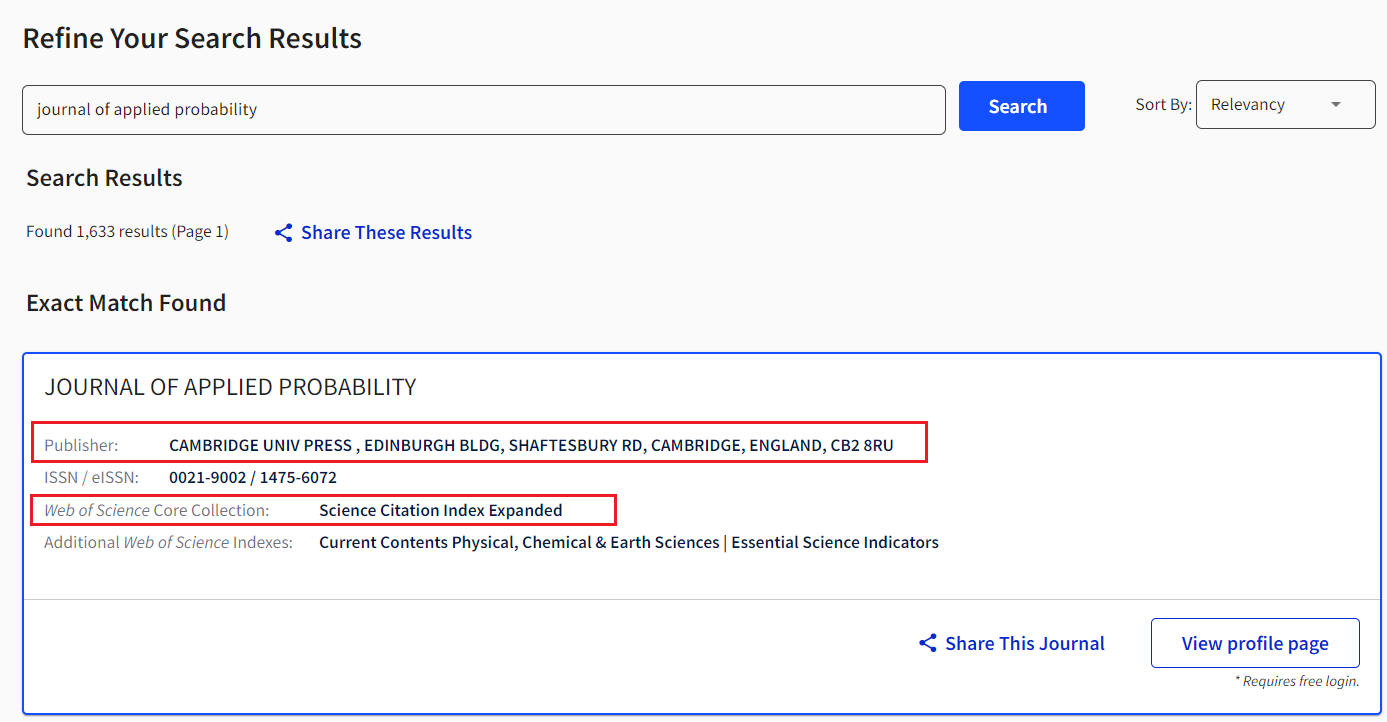Click the Share This Journal link text
Viewport: 1387px width, 722px height.
coord(1024,643)
